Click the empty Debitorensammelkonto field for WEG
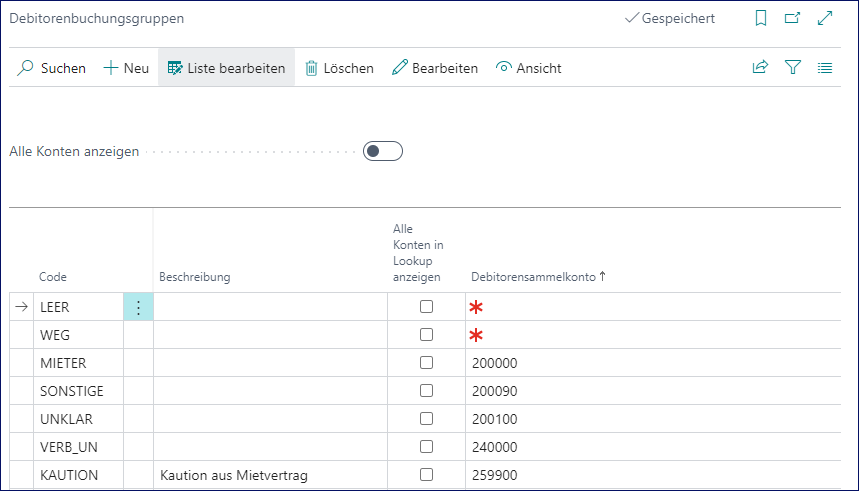The image size is (859, 491). (653, 335)
